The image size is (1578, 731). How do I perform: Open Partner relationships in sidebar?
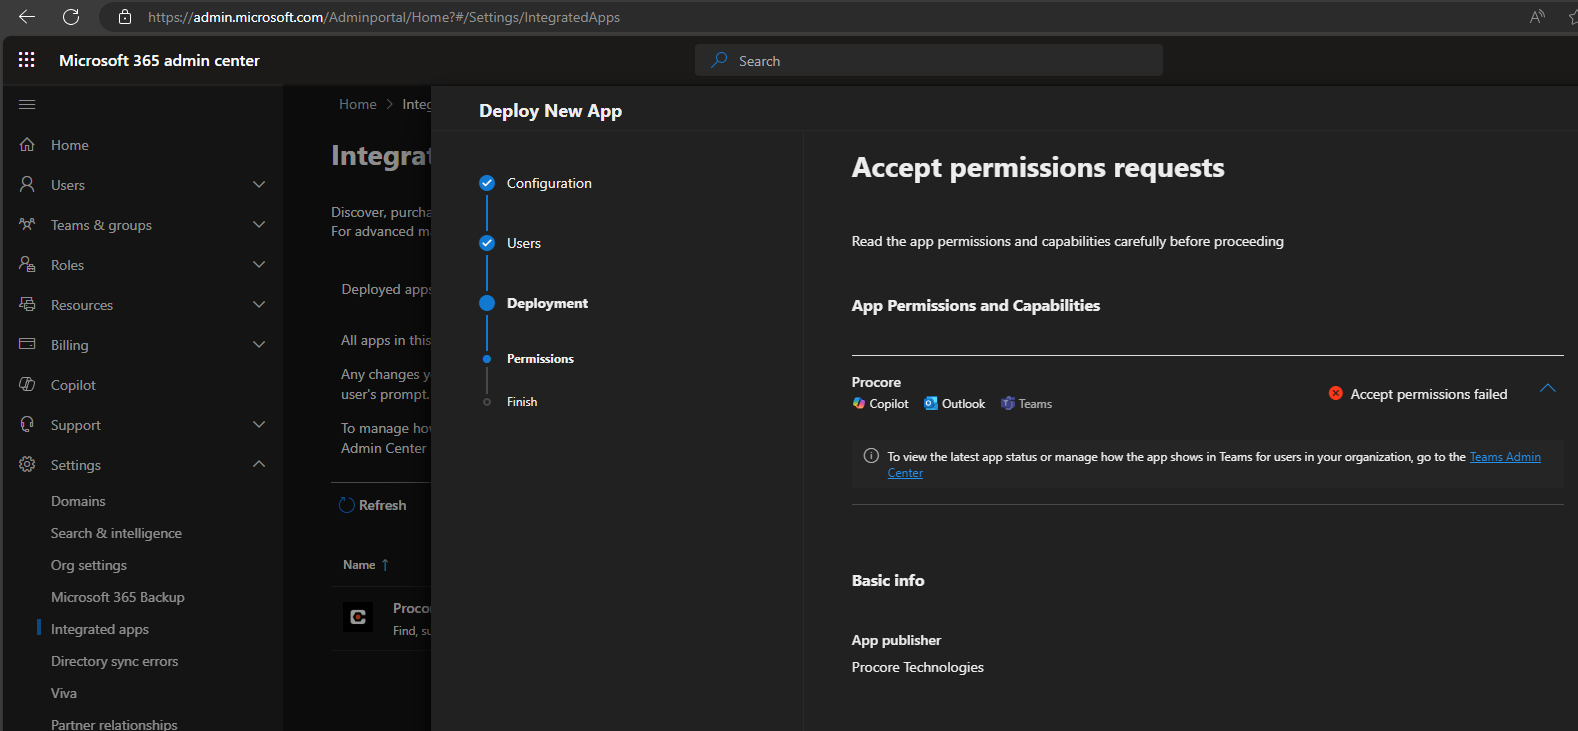coord(114,724)
